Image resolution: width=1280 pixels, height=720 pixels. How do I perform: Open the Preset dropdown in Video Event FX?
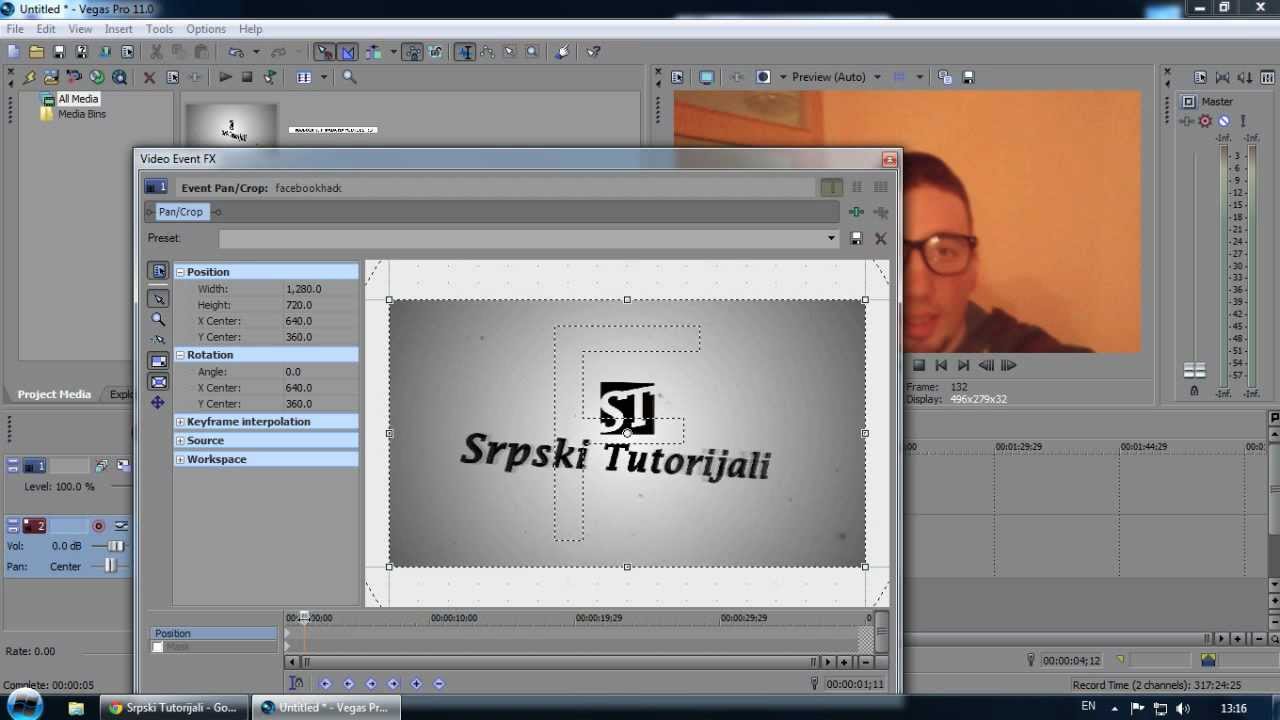[x=830, y=238]
